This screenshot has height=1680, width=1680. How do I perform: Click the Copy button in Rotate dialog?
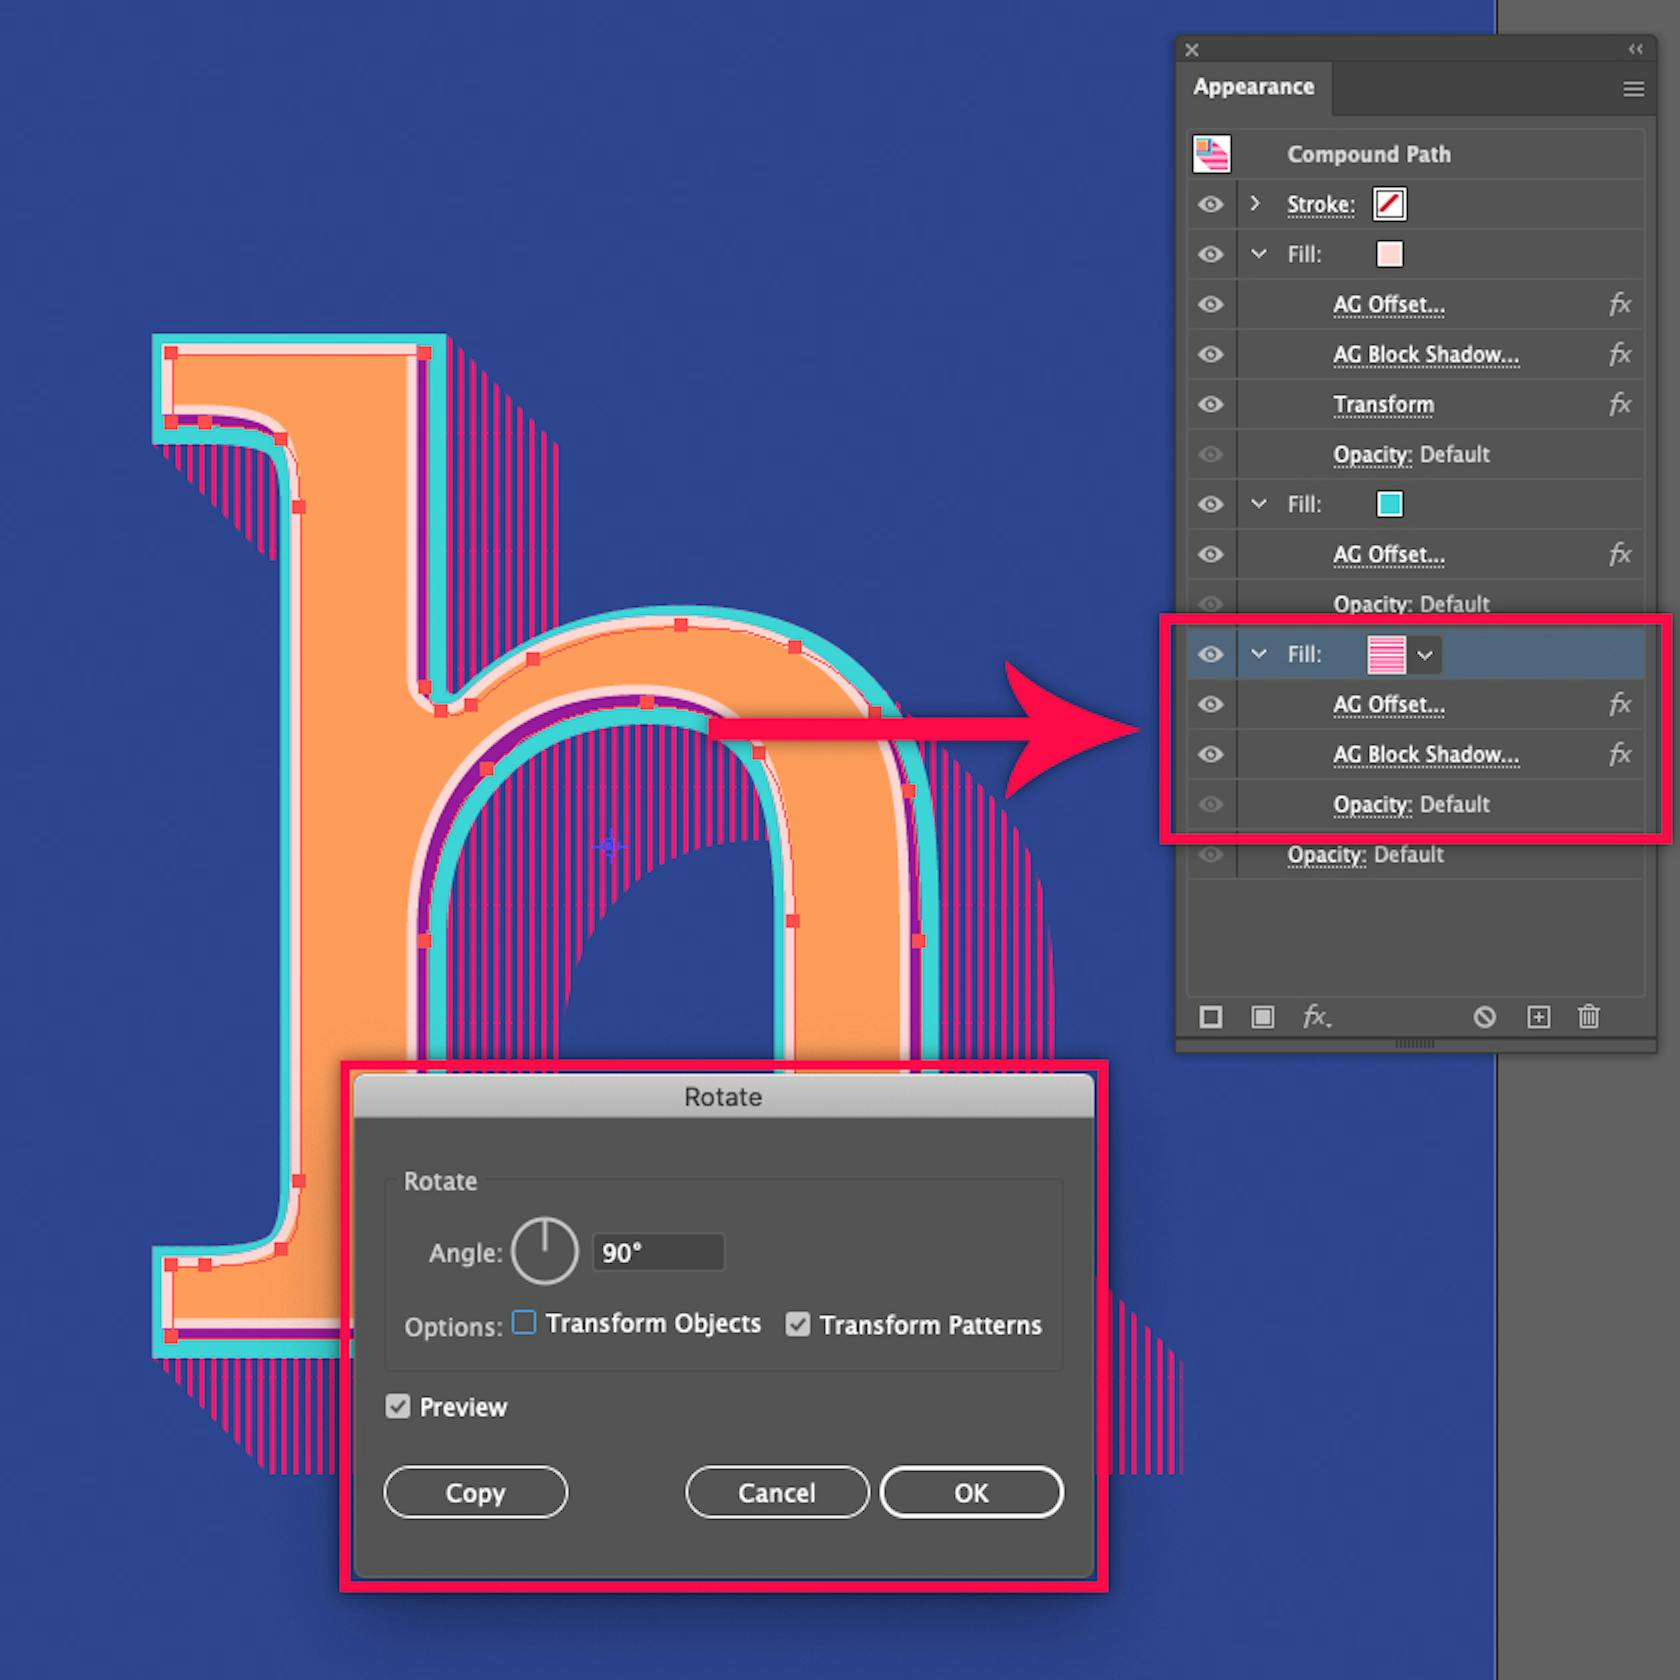[x=475, y=1492]
